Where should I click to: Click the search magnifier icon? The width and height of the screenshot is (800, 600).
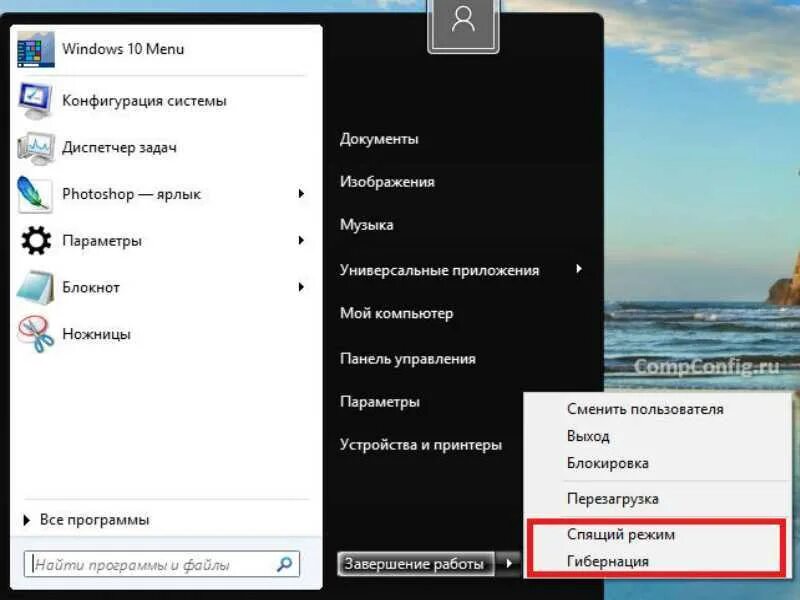pos(284,564)
